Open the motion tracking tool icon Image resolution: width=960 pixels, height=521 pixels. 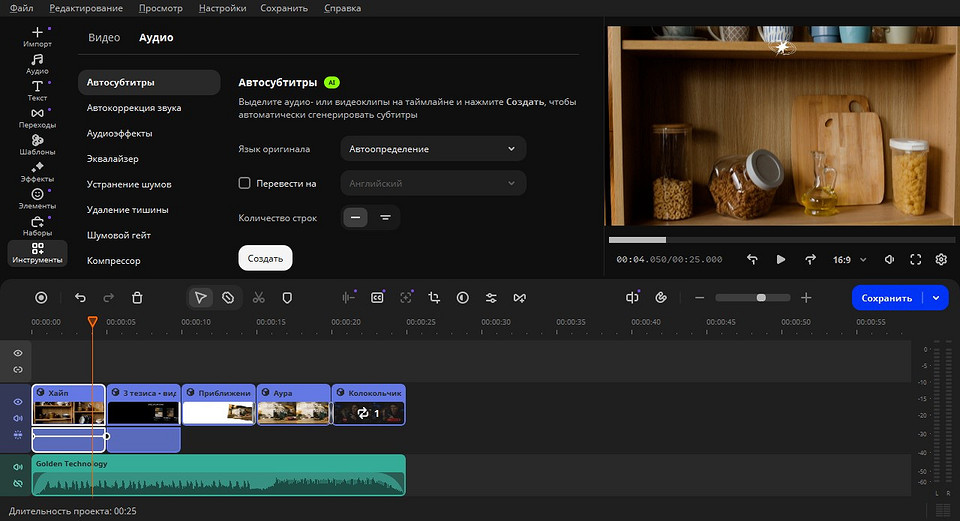point(406,298)
